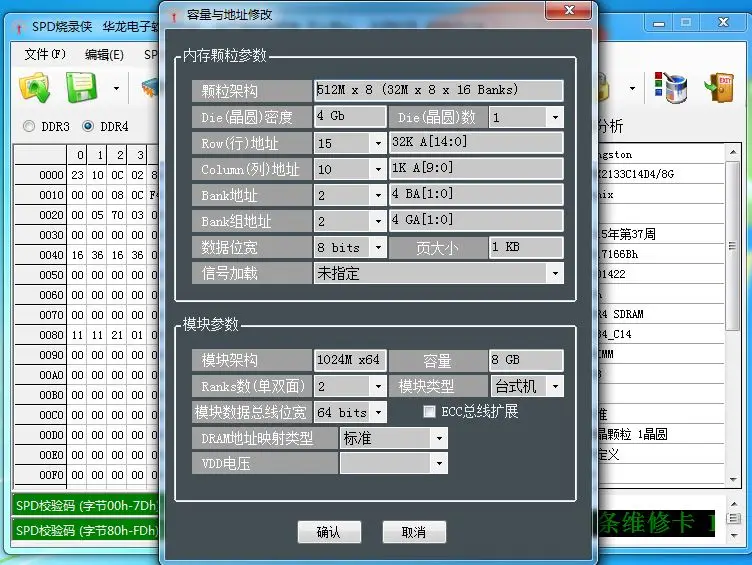Select hex cell 70 in row 0020
This screenshot has width=752, height=565.
(x=117, y=215)
